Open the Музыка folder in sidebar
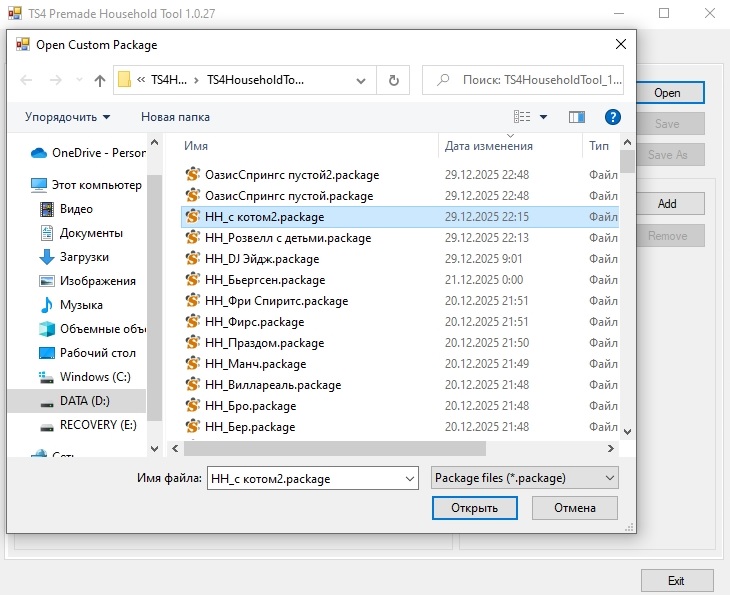 click(x=81, y=305)
